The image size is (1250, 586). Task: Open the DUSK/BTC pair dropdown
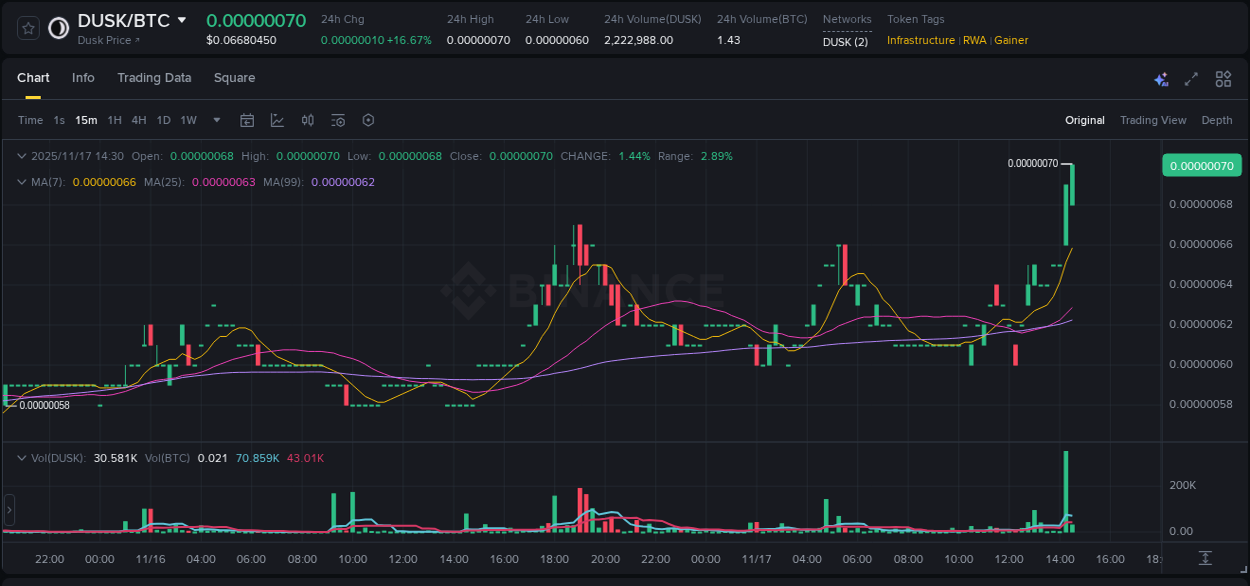pyautogui.click(x=182, y=19)
